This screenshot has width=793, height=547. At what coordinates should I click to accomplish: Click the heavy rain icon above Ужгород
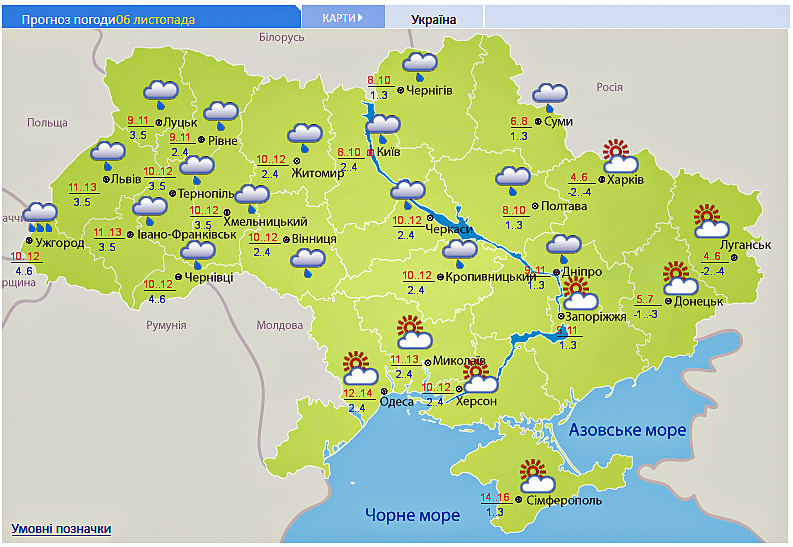click(x=40, y=215)
